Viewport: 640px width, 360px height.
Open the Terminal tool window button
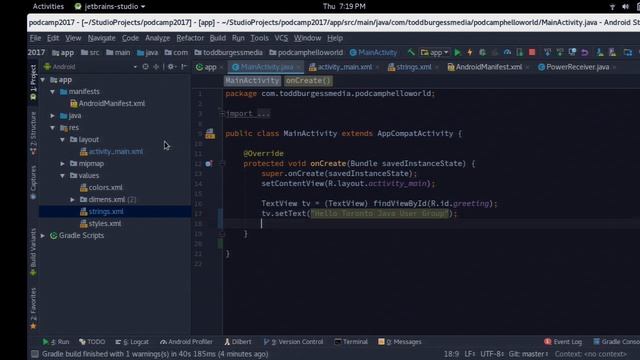[351, 342]
